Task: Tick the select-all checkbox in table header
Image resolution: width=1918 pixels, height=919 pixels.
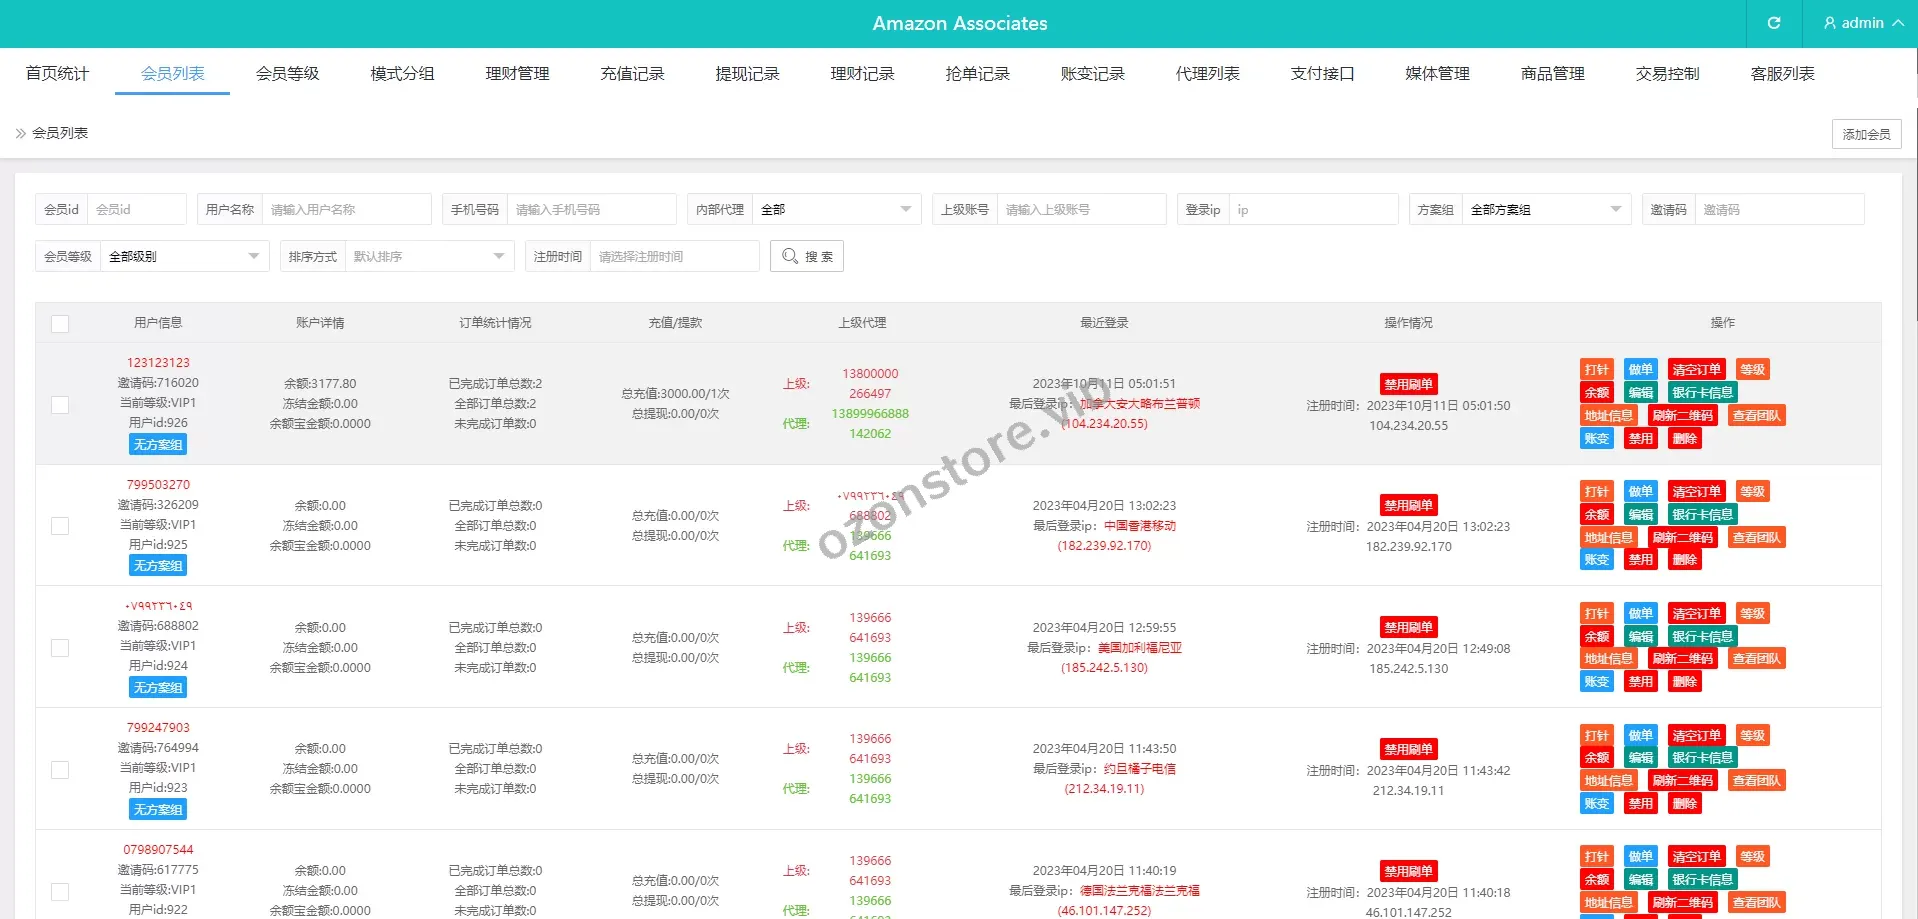Action: pyautogui.click(x=60, y=323)
